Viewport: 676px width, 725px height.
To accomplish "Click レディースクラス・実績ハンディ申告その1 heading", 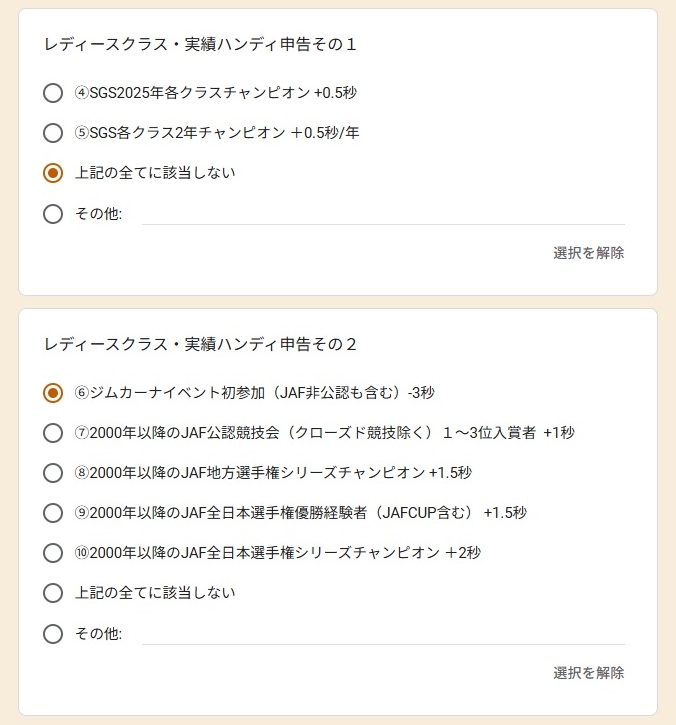I will [200, 44].
